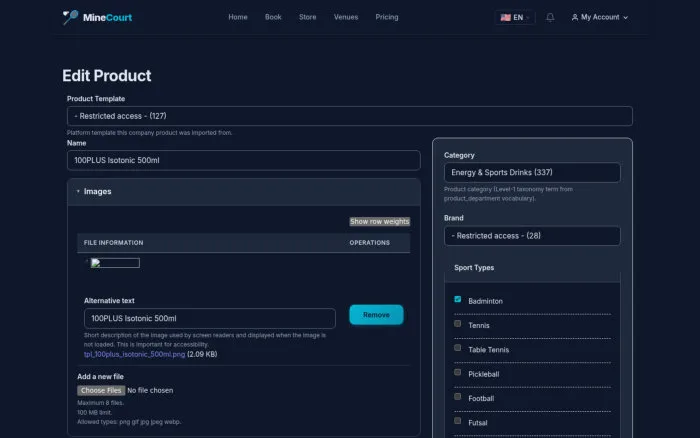
Task: Click the Category field
Action: tap(532, 172)
